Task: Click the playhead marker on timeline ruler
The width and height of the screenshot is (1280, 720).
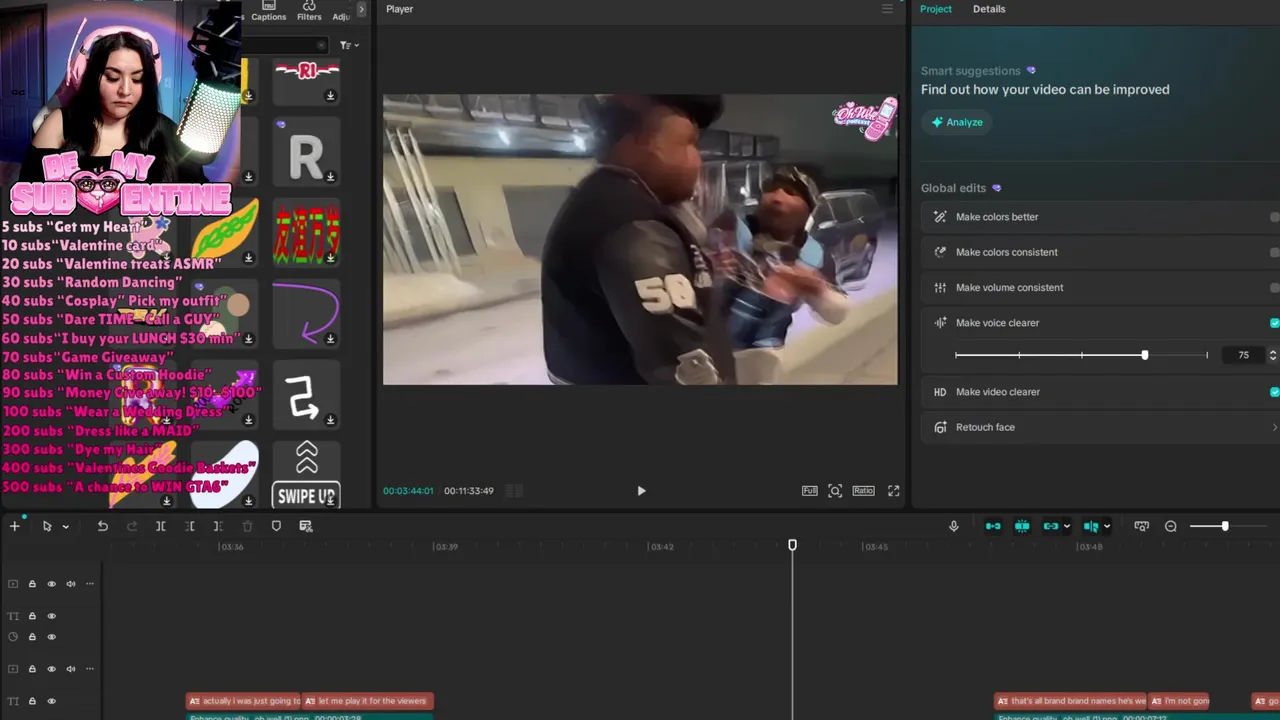Action: pos(792,545)
